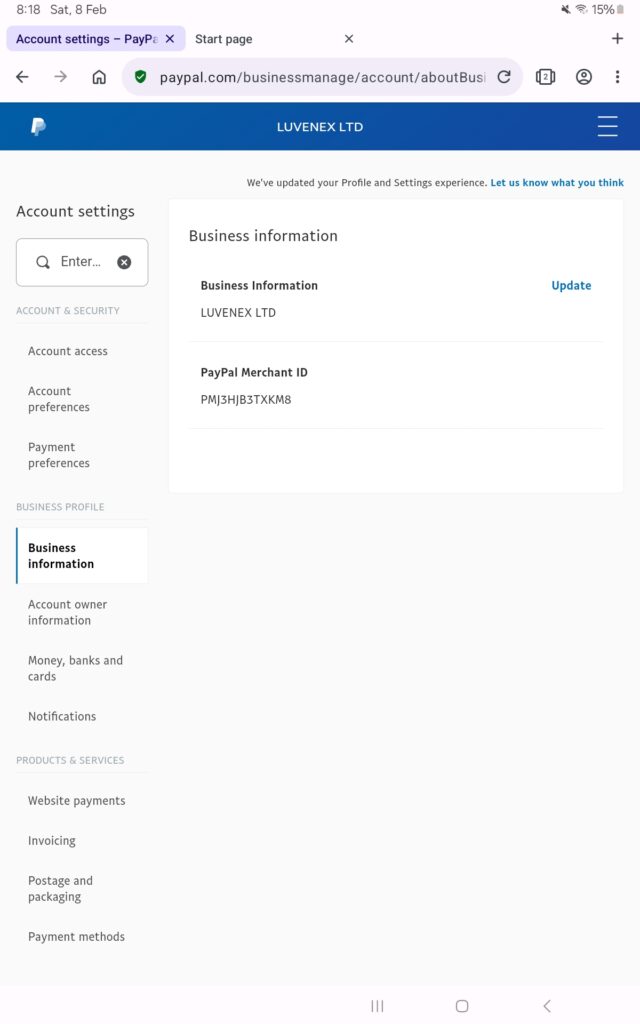Image resolution: width=640 pixels, height=1024 pixels.
Task: Click the settings search input field
Action: (x=80, y=262)
